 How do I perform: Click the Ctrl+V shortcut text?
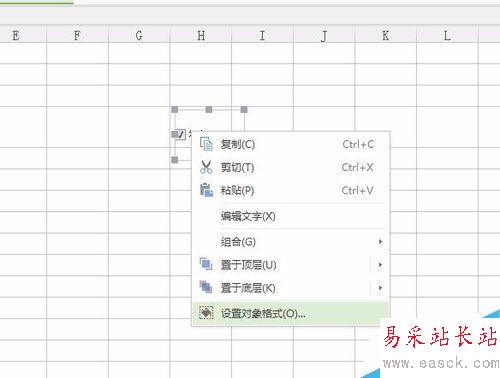(x=357, y=190)
